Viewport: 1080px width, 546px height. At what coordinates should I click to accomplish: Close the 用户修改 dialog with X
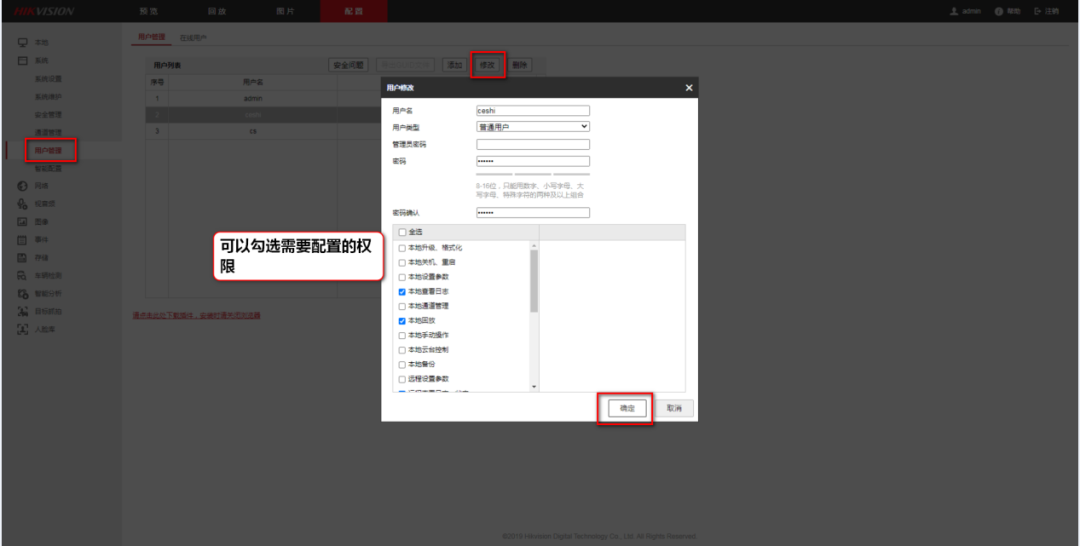point(688,88)
